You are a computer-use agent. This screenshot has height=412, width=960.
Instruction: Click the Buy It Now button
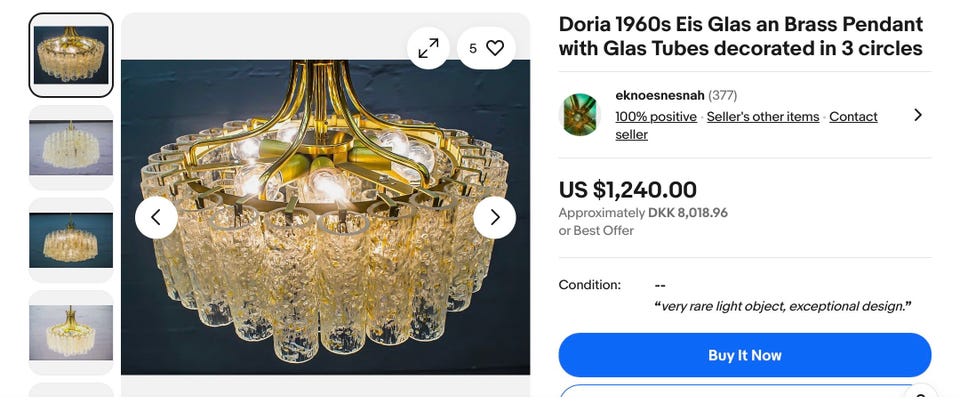(x=744, y=355)
